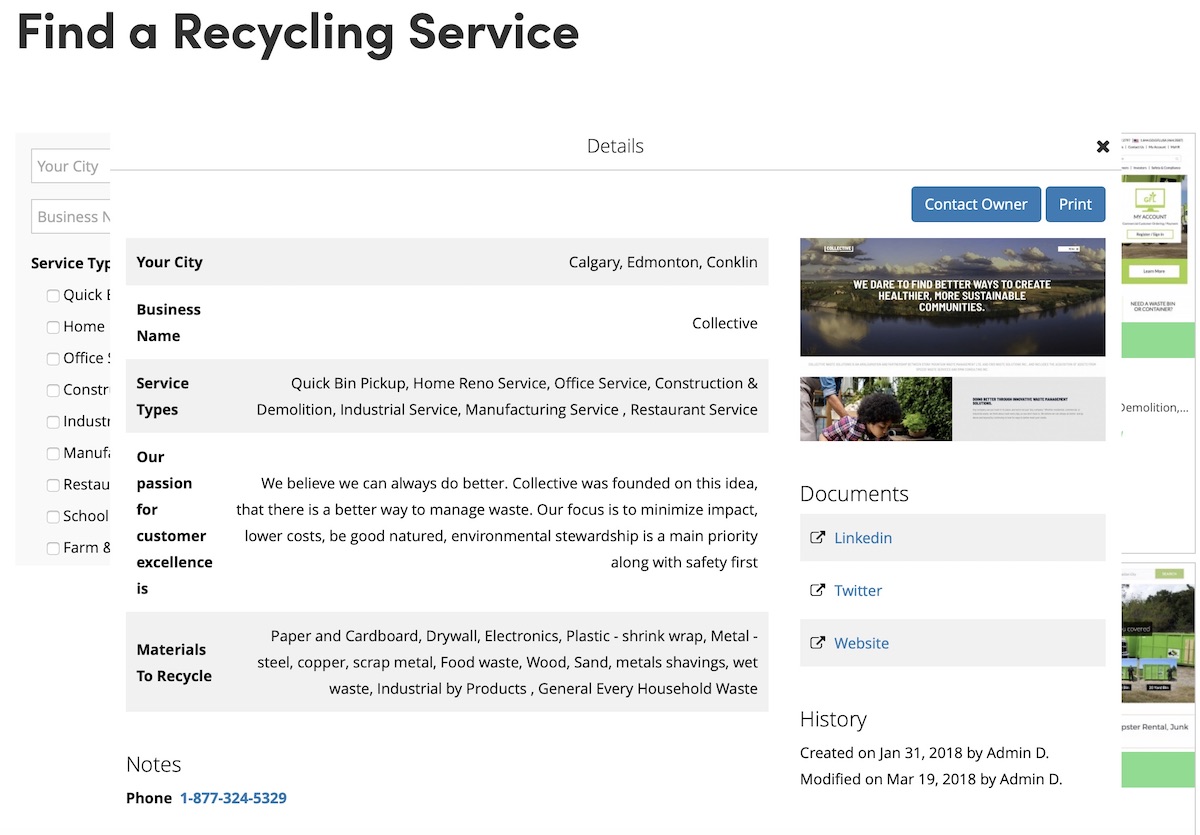Viewport: 1200px width, 835px height.
Task: Click the History section heading
Action: [x=833, y=719]
